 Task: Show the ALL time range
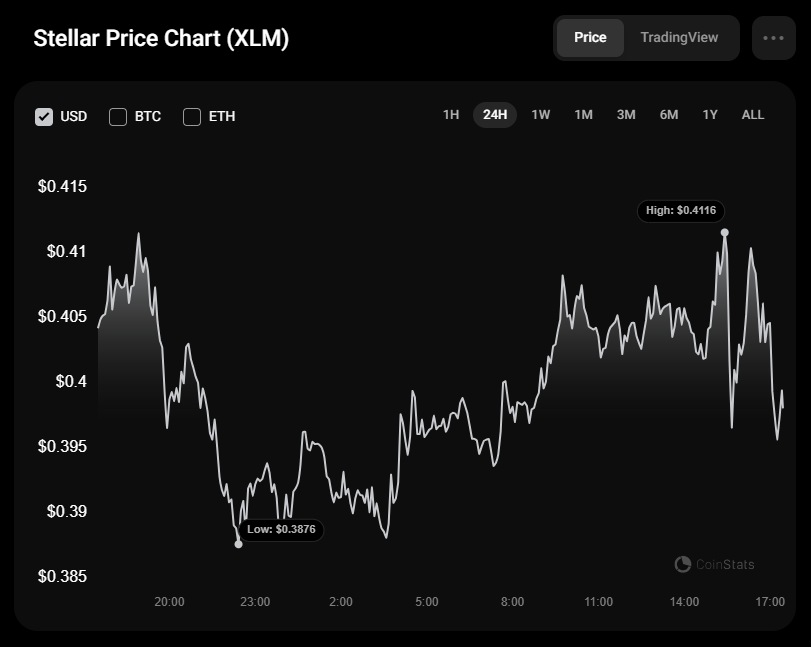click(x=753, y=115)
